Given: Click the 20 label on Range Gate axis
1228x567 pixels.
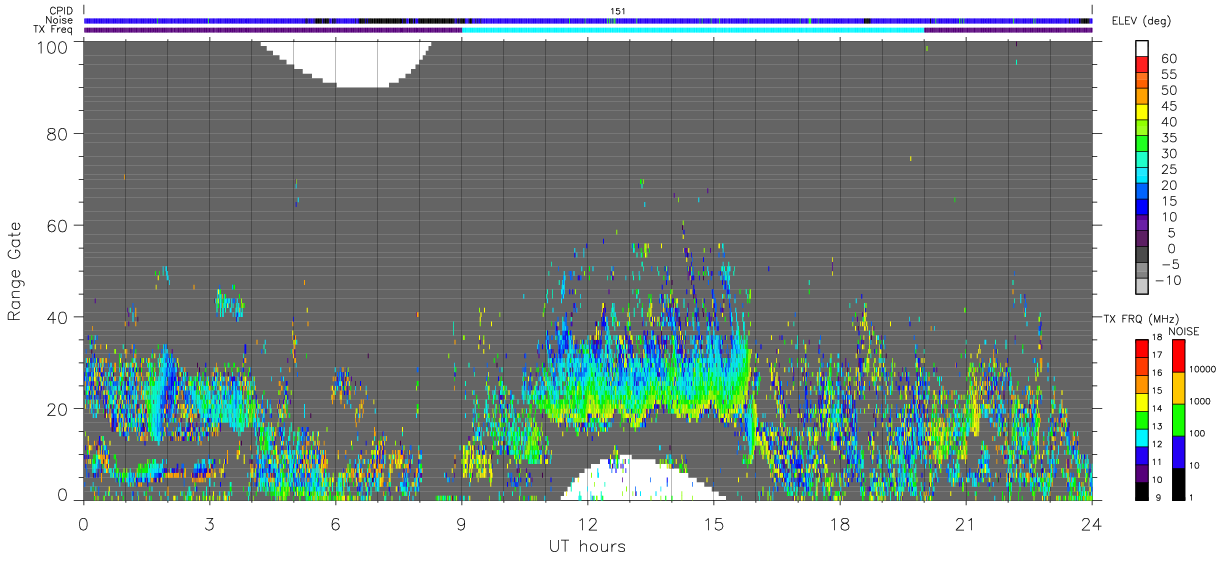Looking at the screenshot, I should click(57, 409).
